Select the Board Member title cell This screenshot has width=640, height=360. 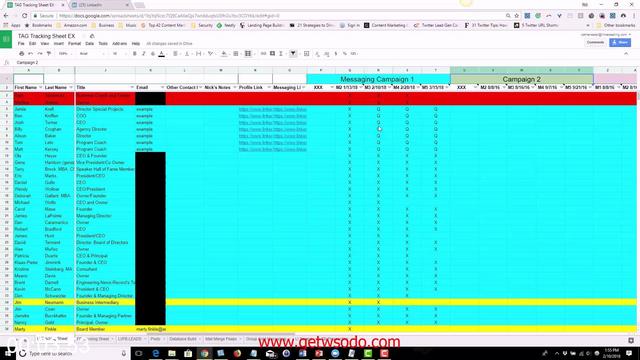pos(105,329)
